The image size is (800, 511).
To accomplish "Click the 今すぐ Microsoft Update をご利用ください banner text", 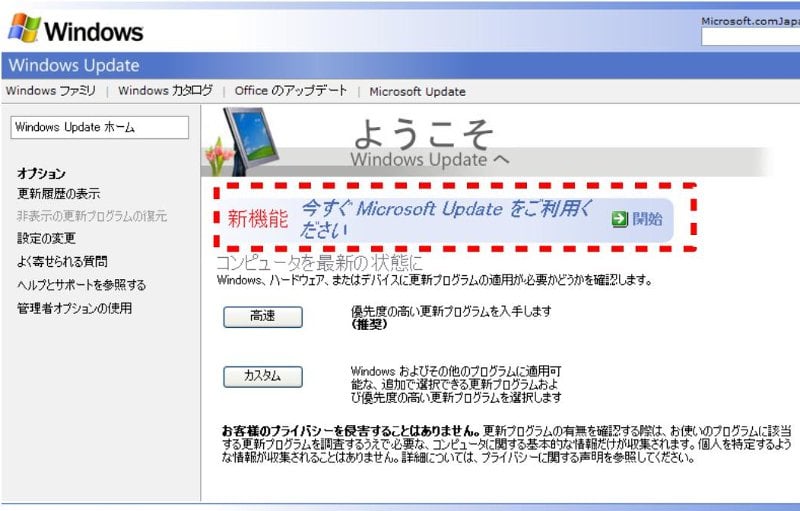I will click(447, 218).
